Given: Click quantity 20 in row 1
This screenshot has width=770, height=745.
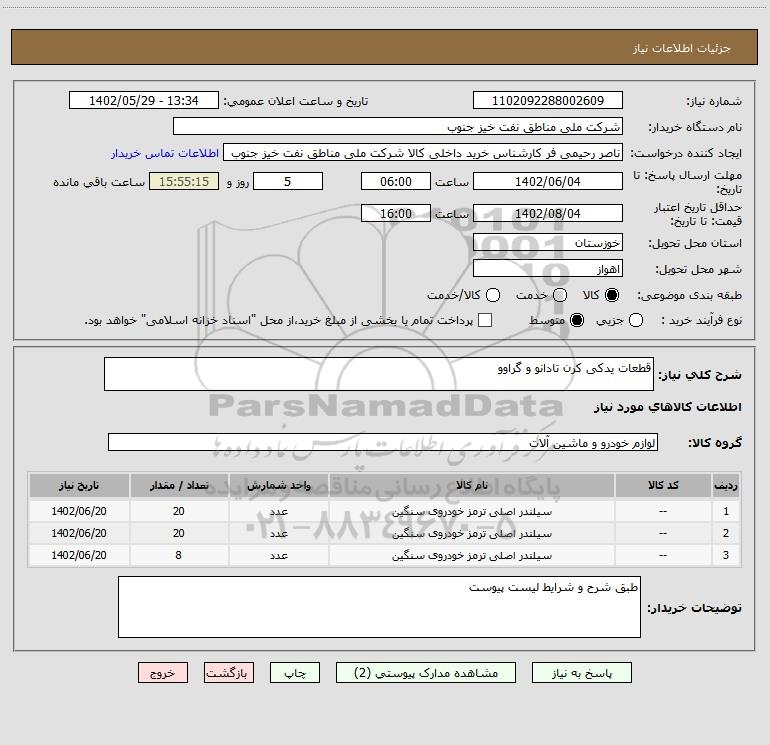Looking at the screenshot, I should [x=178, y=511].
